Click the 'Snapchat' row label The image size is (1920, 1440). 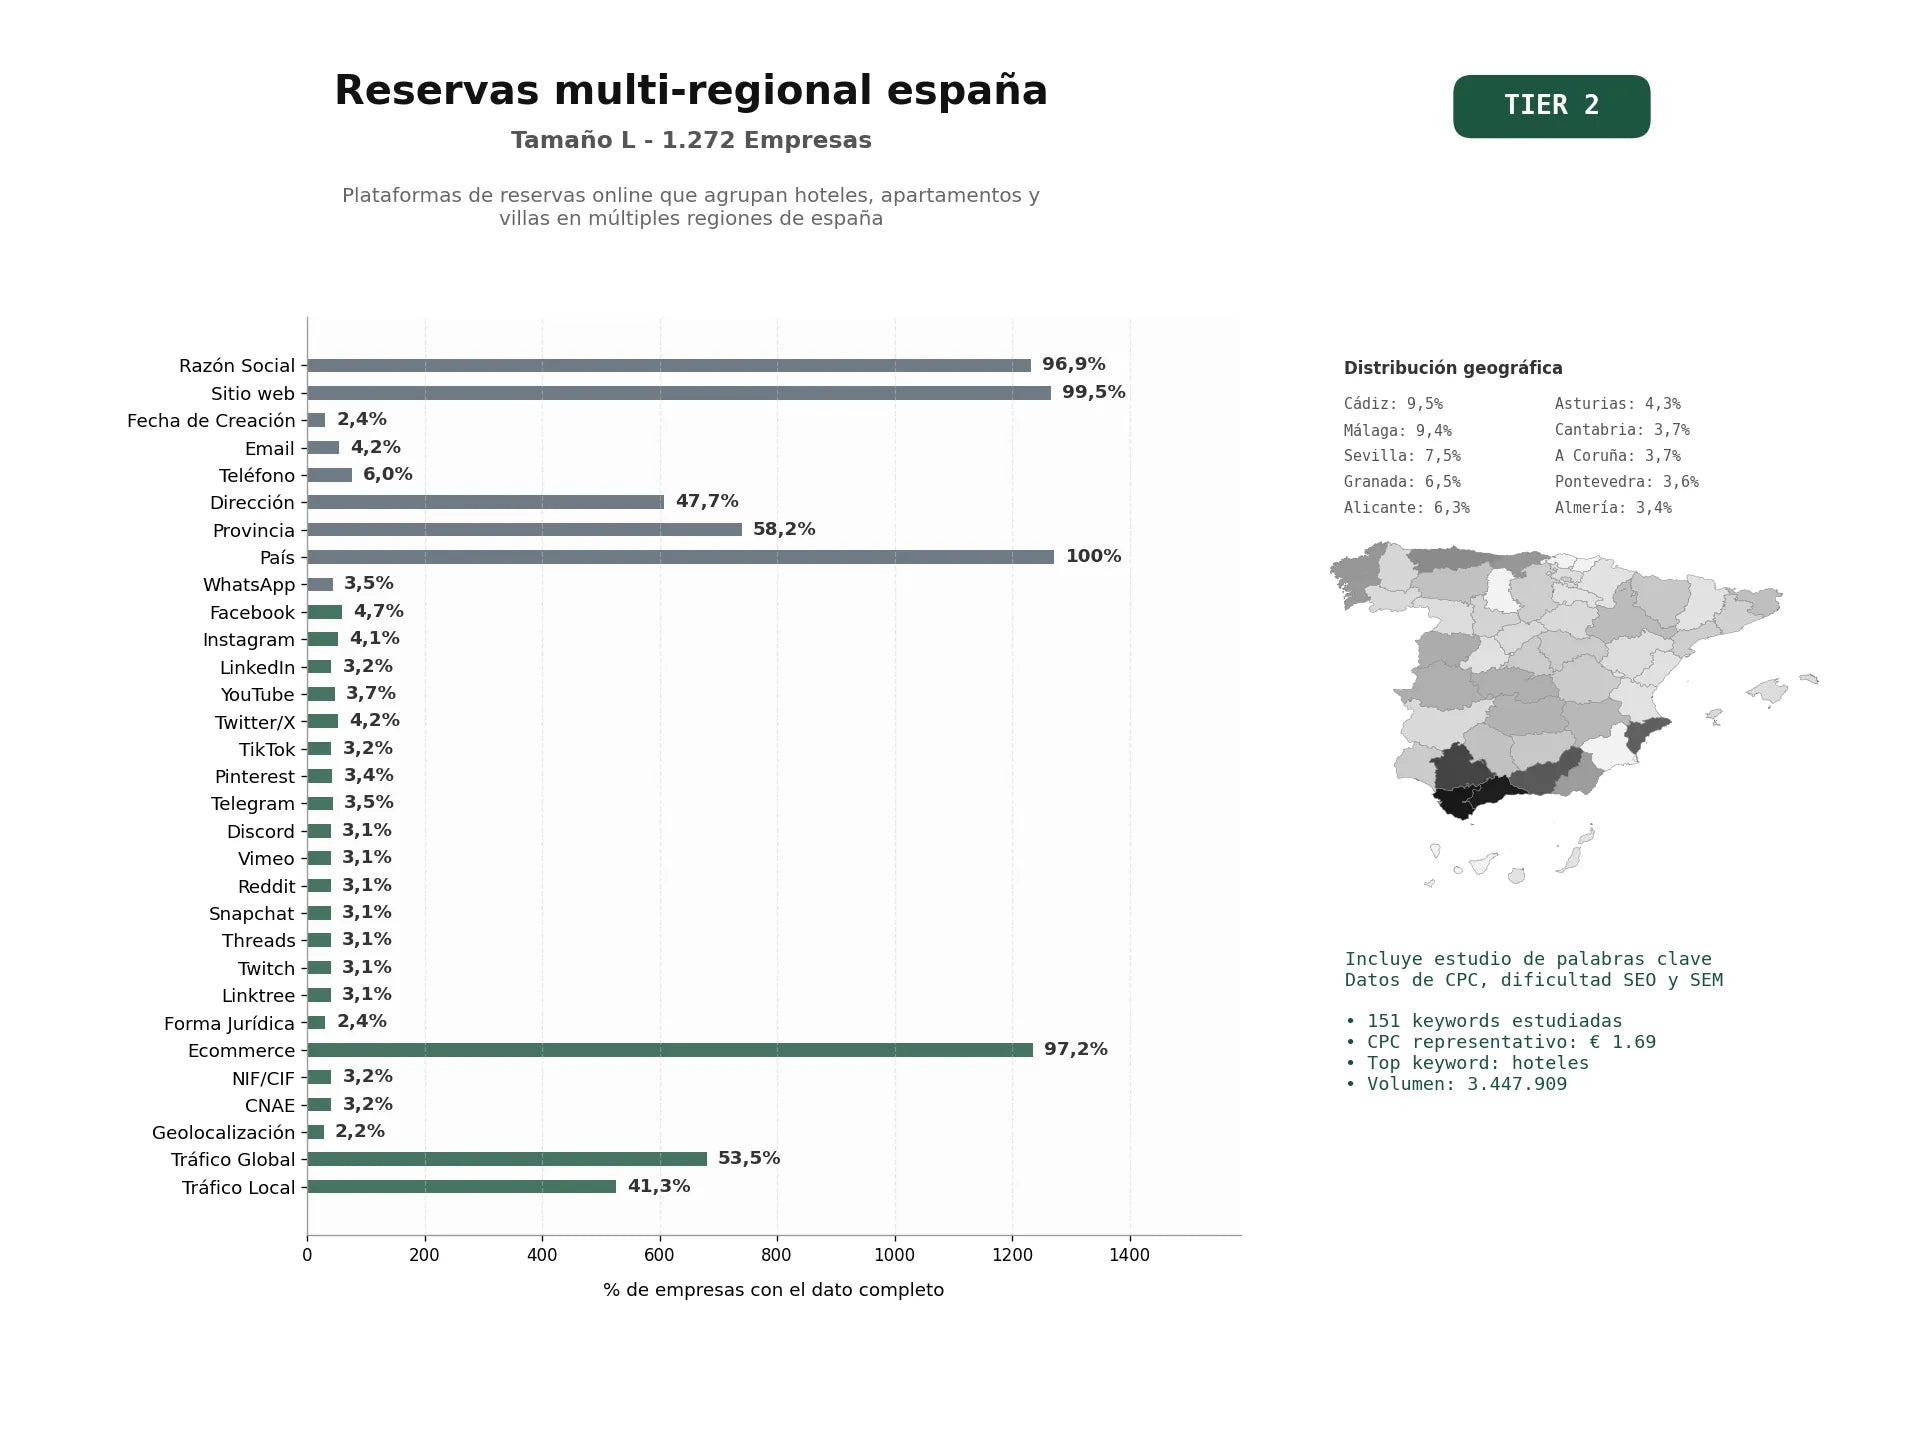(x=252, y=913)
